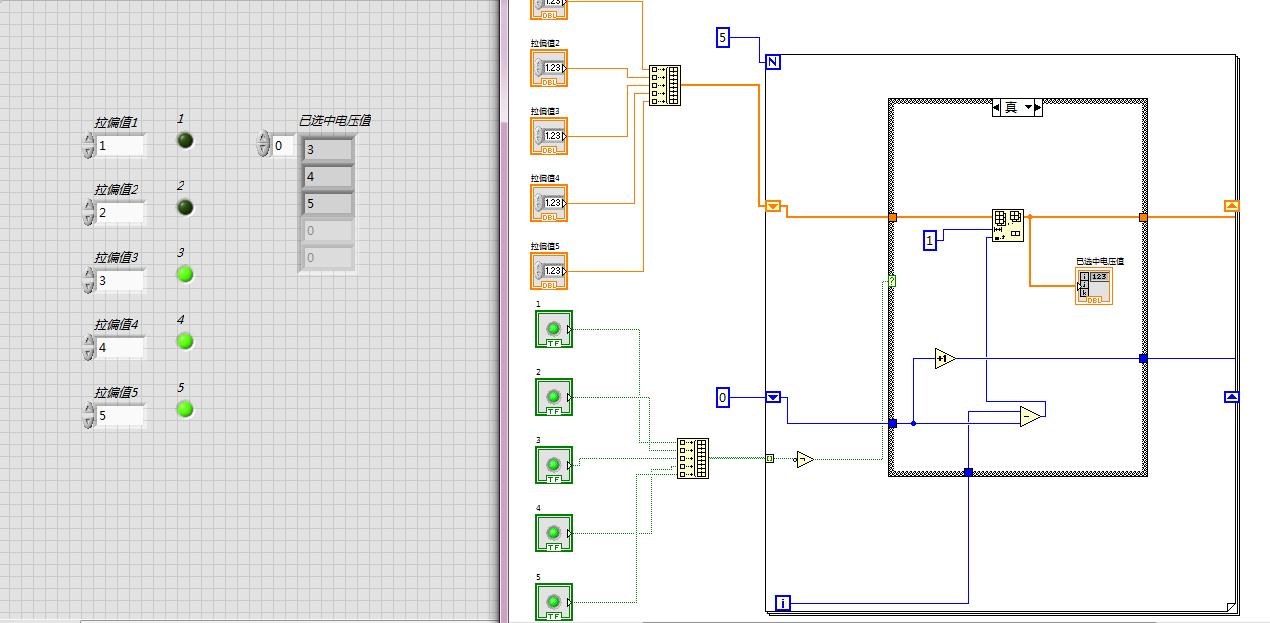1270x623 pixels.
Task: Click the increment function icon in the loop
Action: pyautogui.click(x=946, y=358)
